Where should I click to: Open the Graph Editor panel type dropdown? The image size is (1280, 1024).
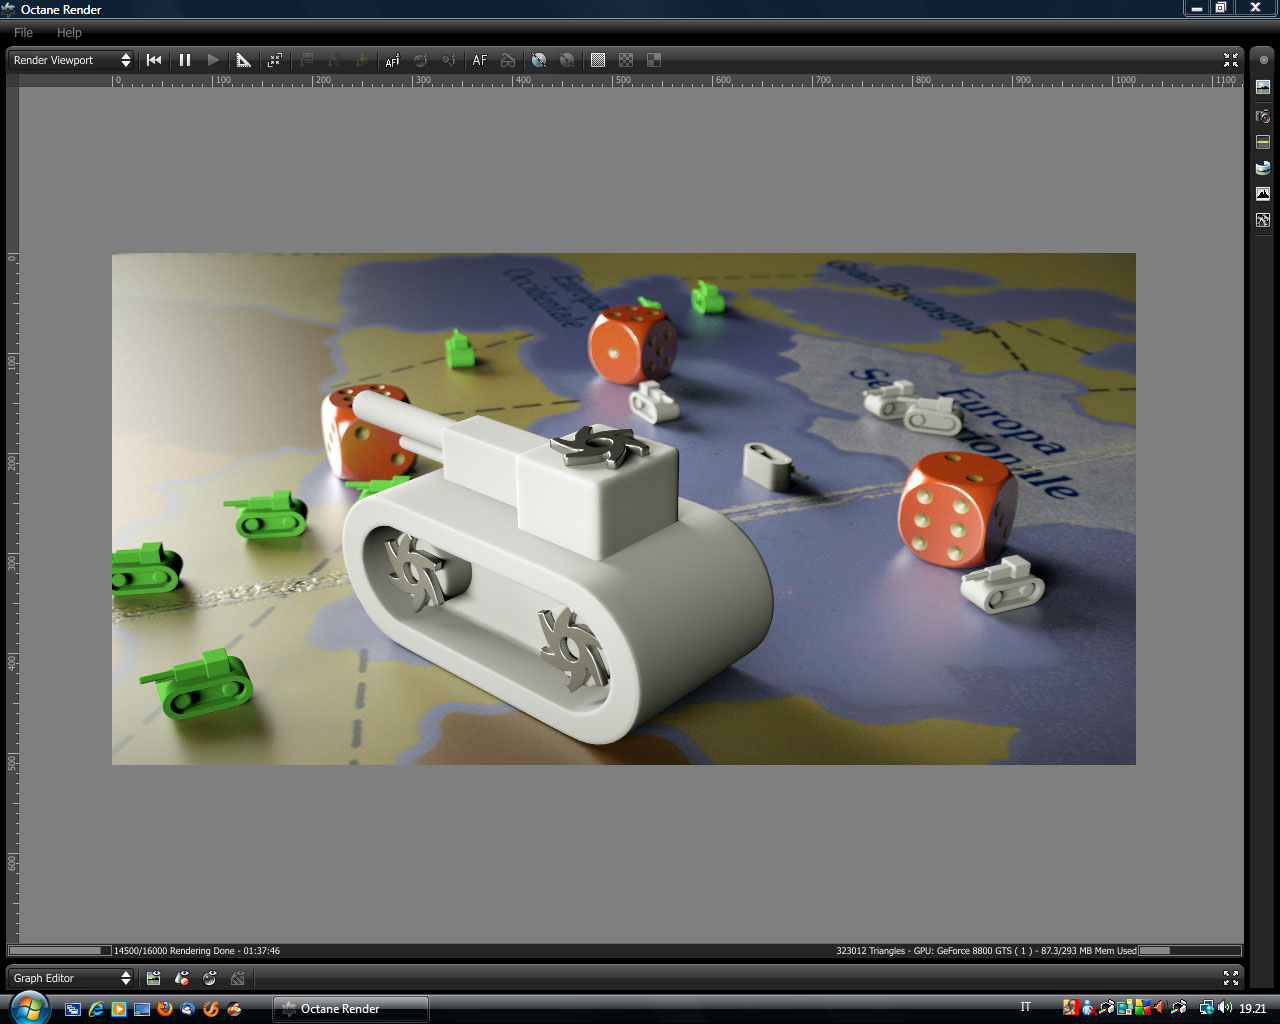[71, 978]
